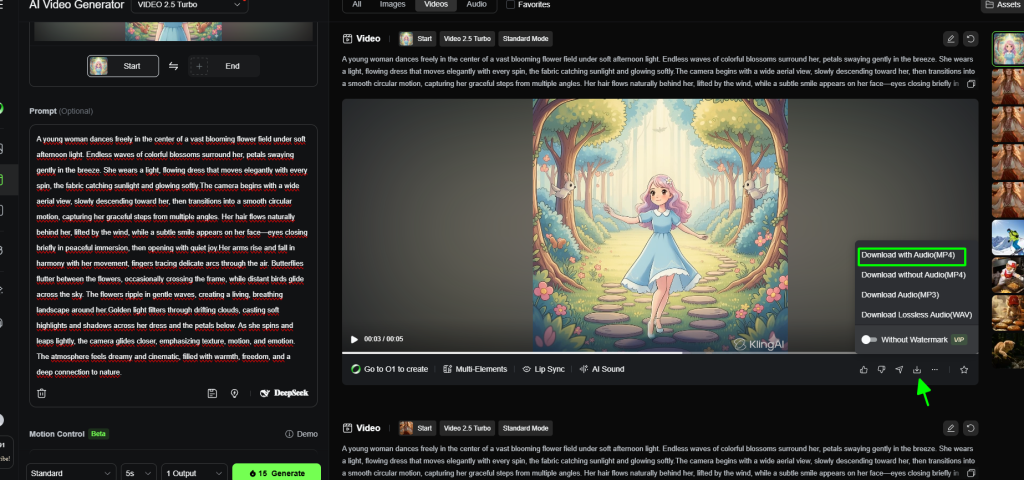Like the video with thumbs up icon

click(864, 369)
